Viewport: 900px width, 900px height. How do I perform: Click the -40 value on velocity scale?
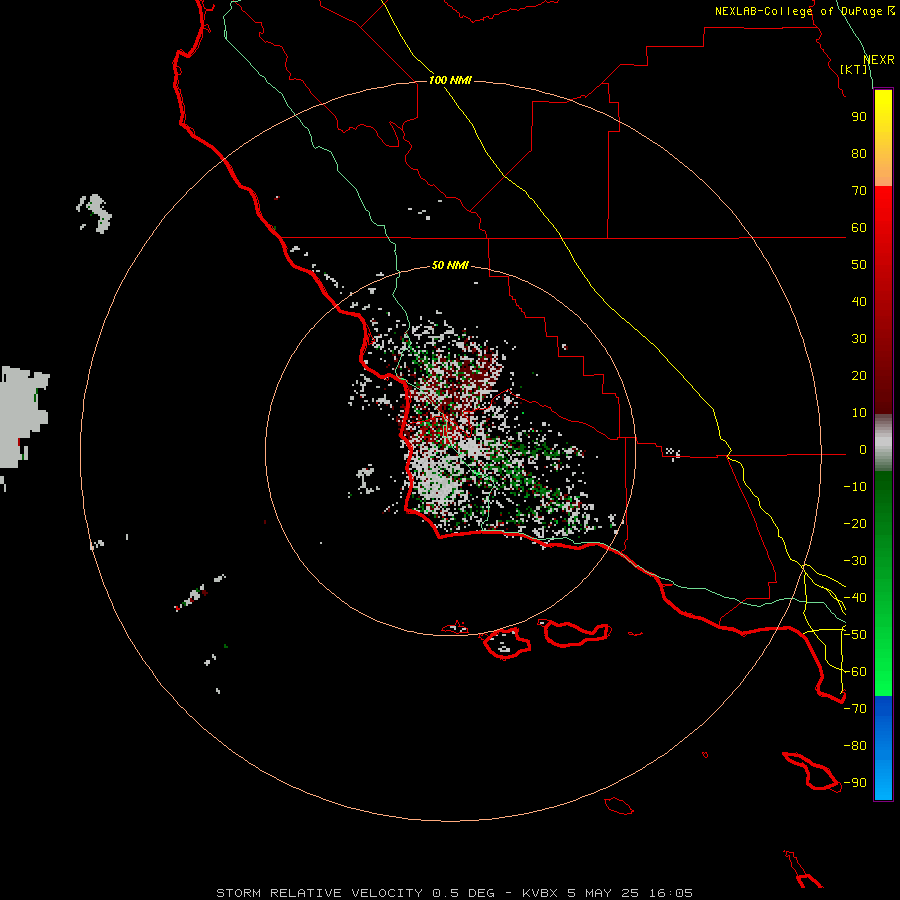855,598
